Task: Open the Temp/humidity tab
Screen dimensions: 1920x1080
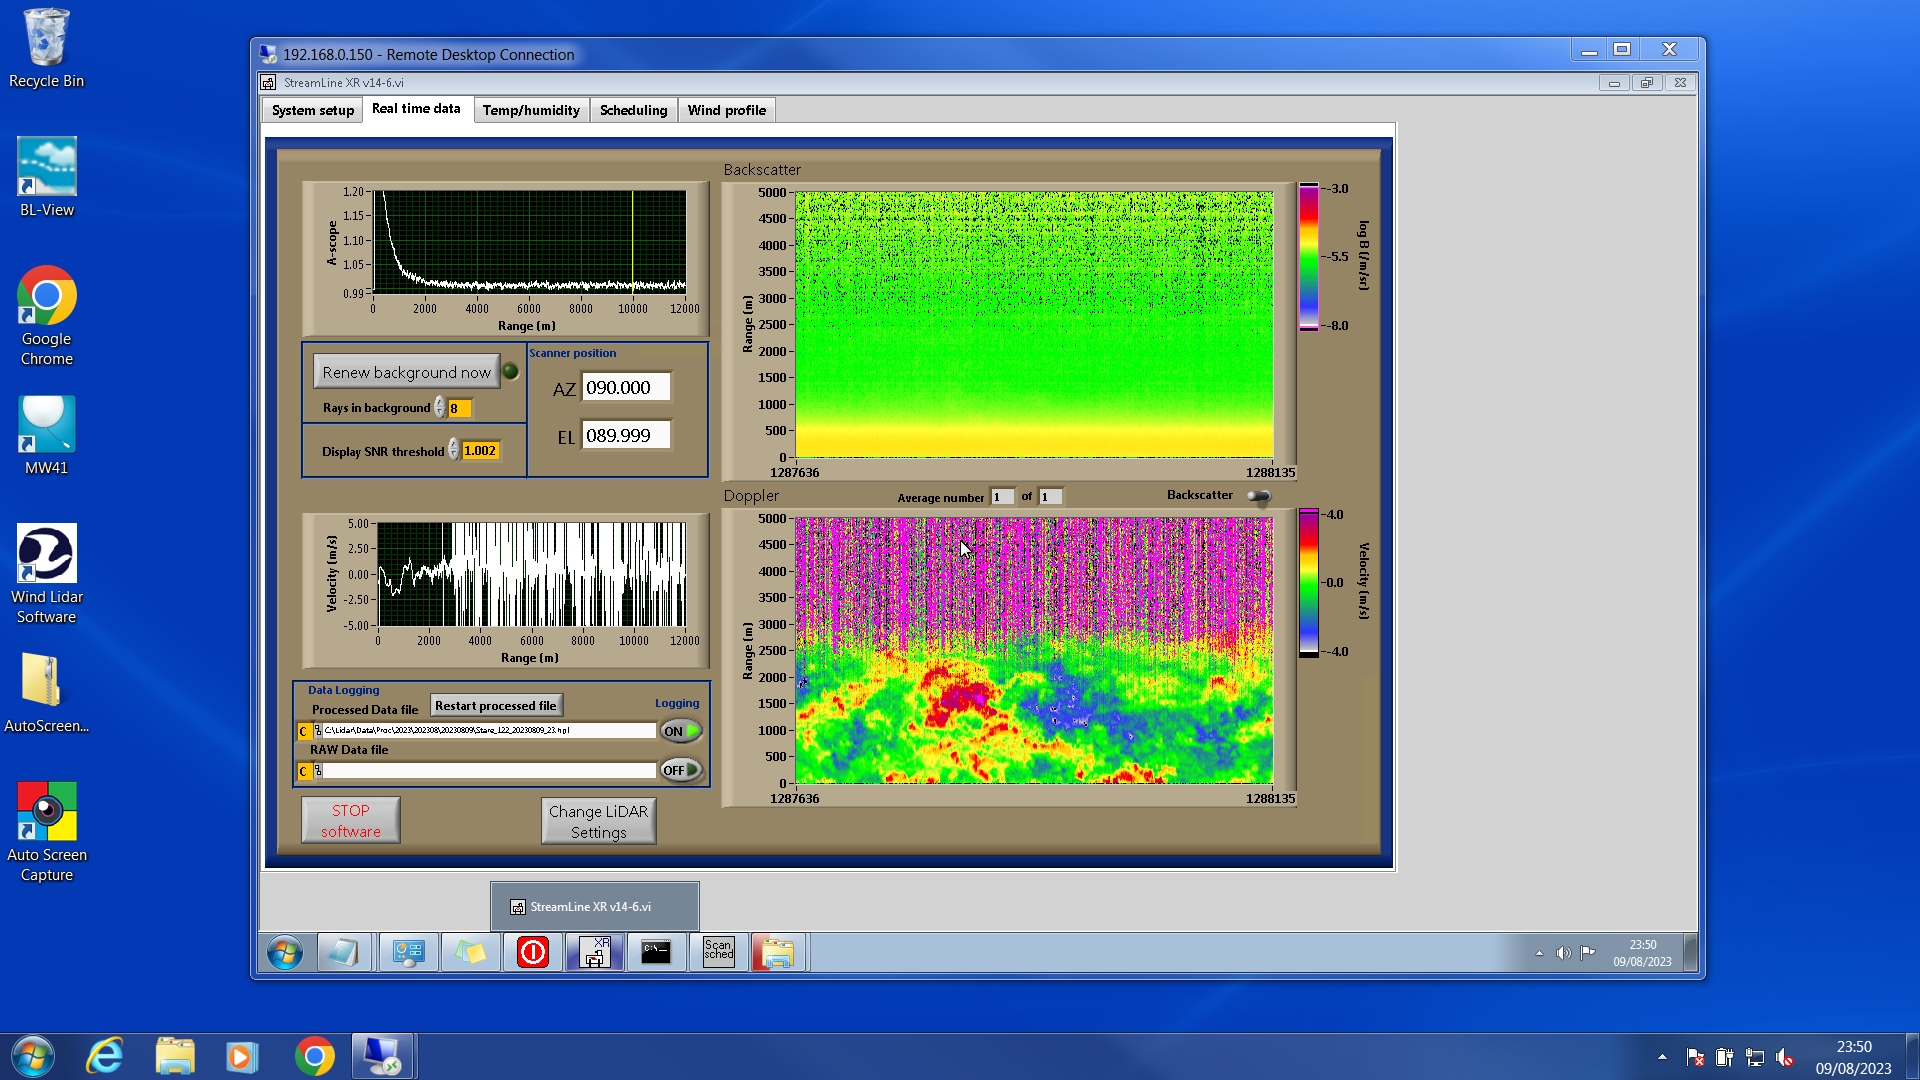Action: (530, 110)
